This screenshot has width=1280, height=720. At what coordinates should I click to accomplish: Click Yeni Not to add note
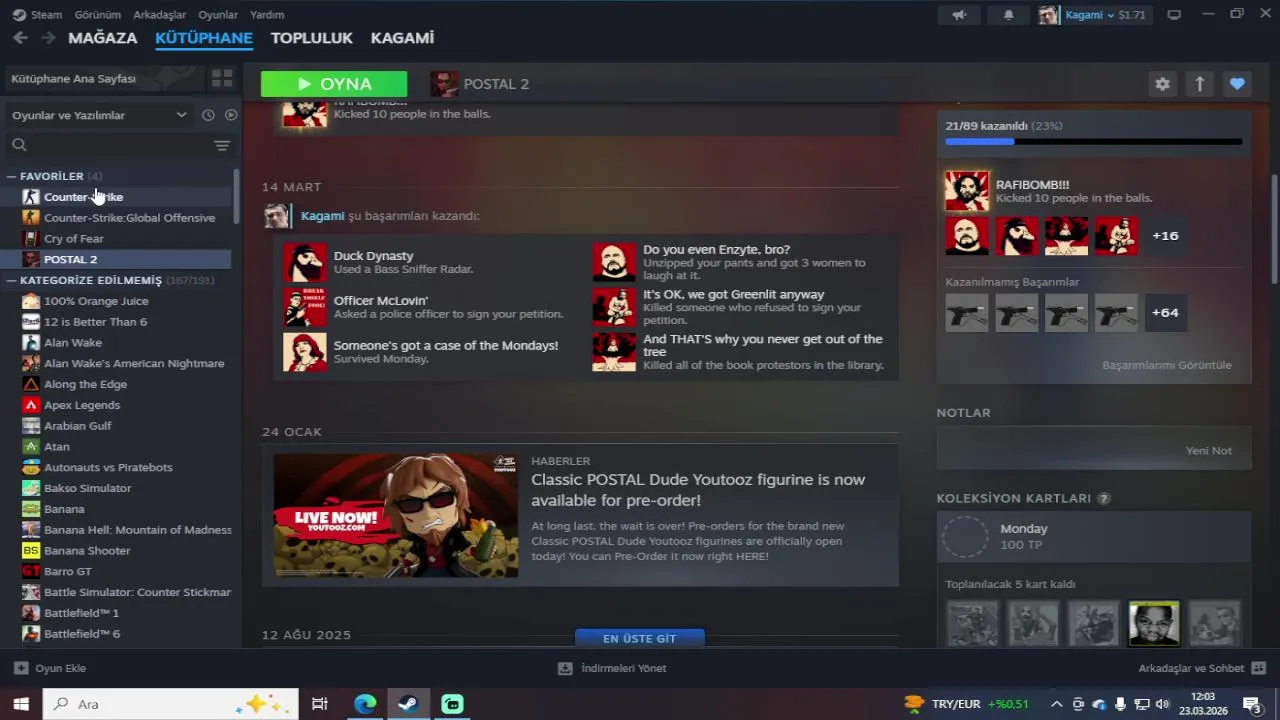coord(1209,451)
